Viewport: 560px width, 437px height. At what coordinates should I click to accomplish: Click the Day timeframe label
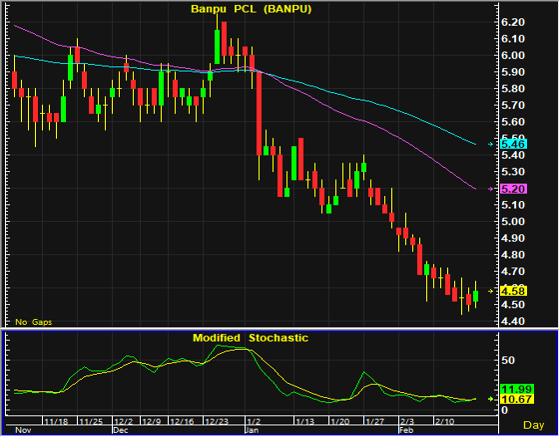click(x=534, y=425)
